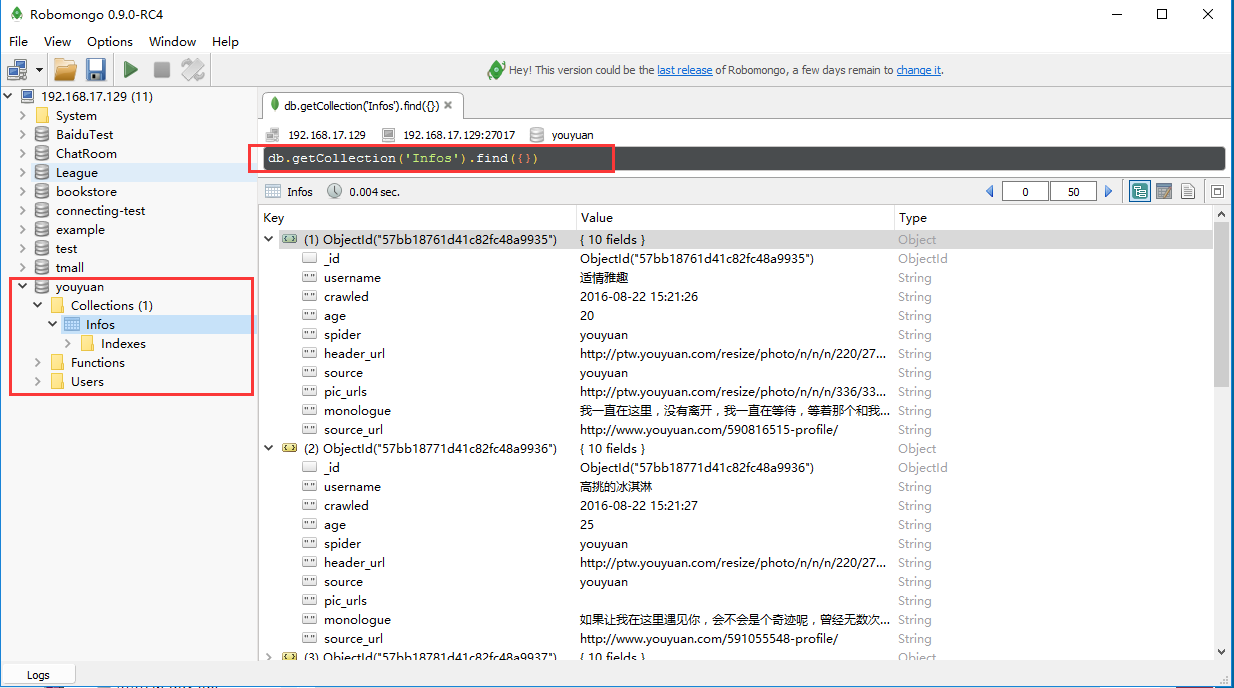Run the query with green play button

[x=131, y=70]
